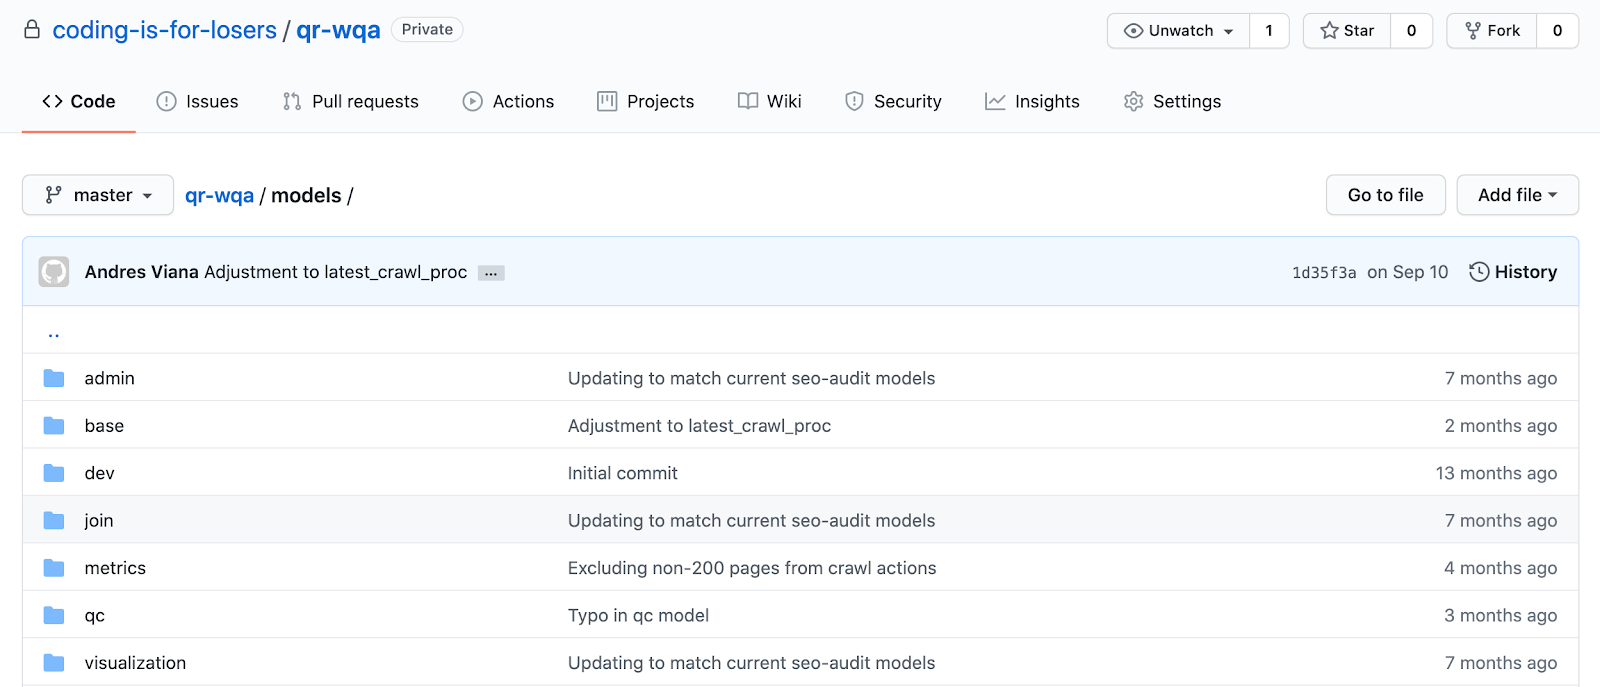Open the master branch dropdown
Screen dimensions: 1600x687
(98, 195)
